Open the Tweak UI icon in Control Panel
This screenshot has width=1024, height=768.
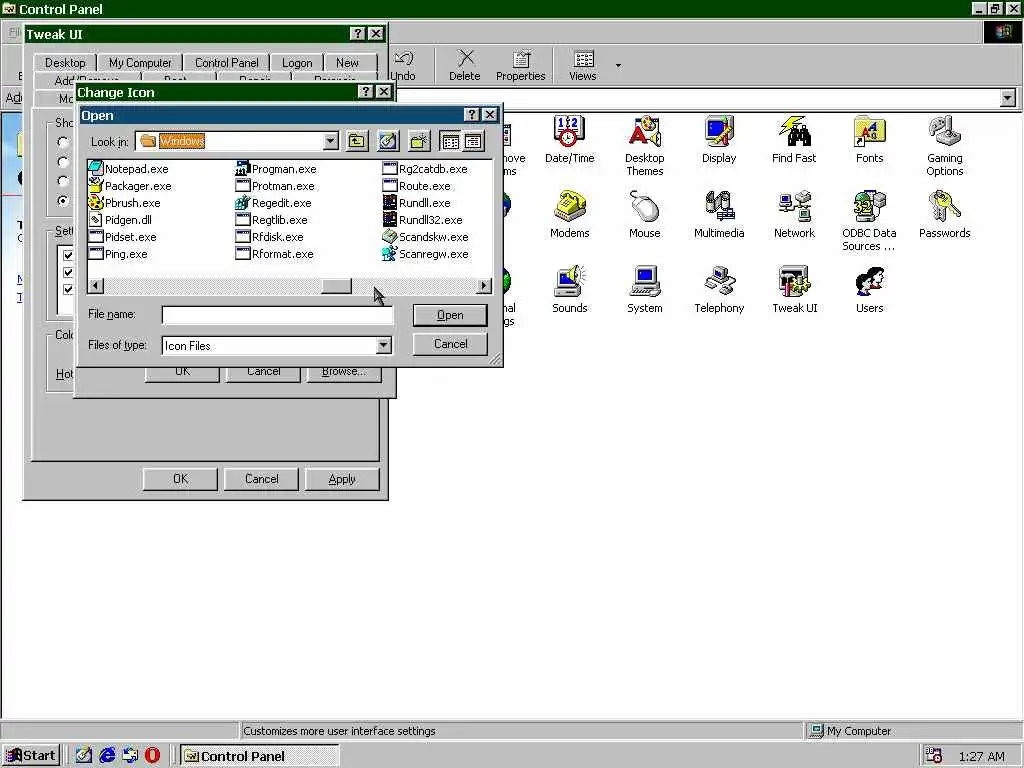point(793,289)
